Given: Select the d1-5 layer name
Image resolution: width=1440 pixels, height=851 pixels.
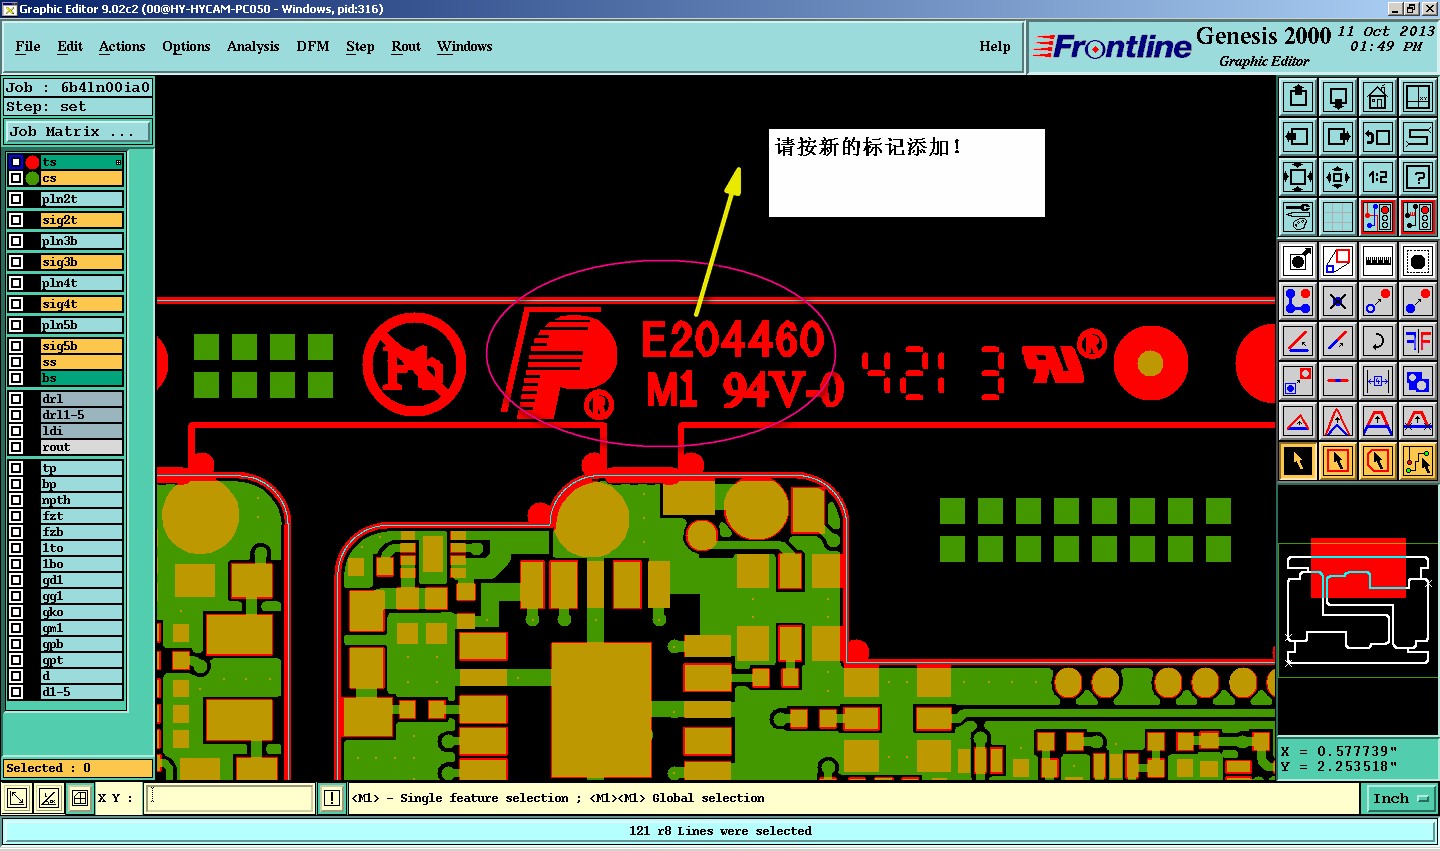Looking at the screenshot, I should tap(81, 692).
